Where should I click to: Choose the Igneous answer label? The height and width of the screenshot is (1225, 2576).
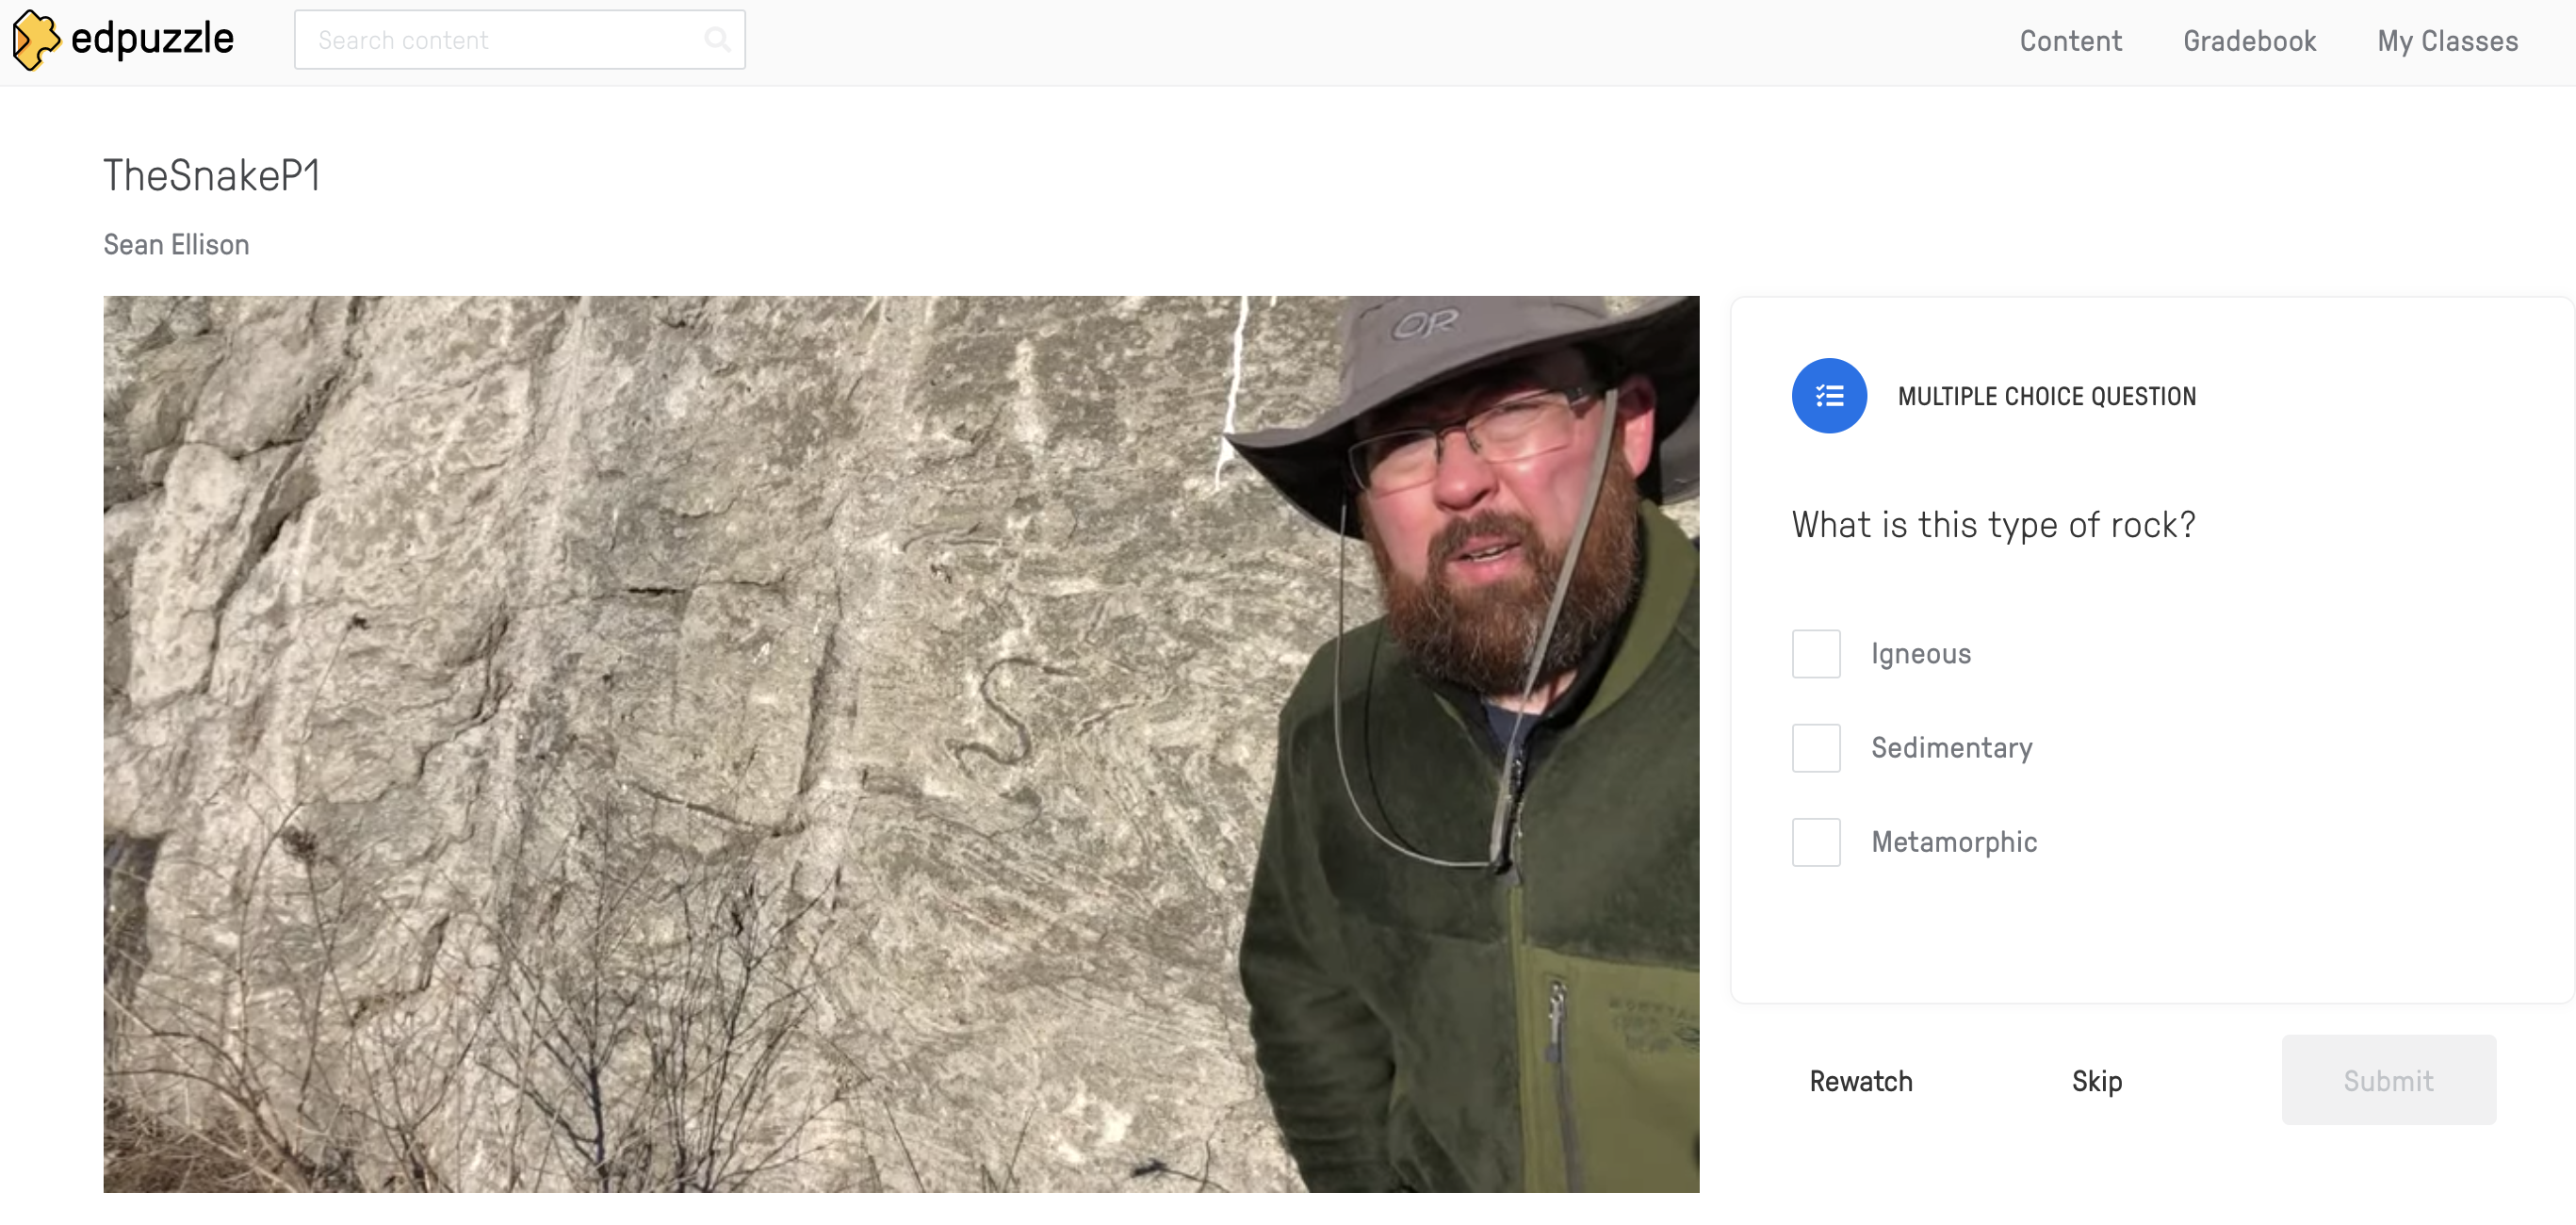click(x=1920, y=654)
